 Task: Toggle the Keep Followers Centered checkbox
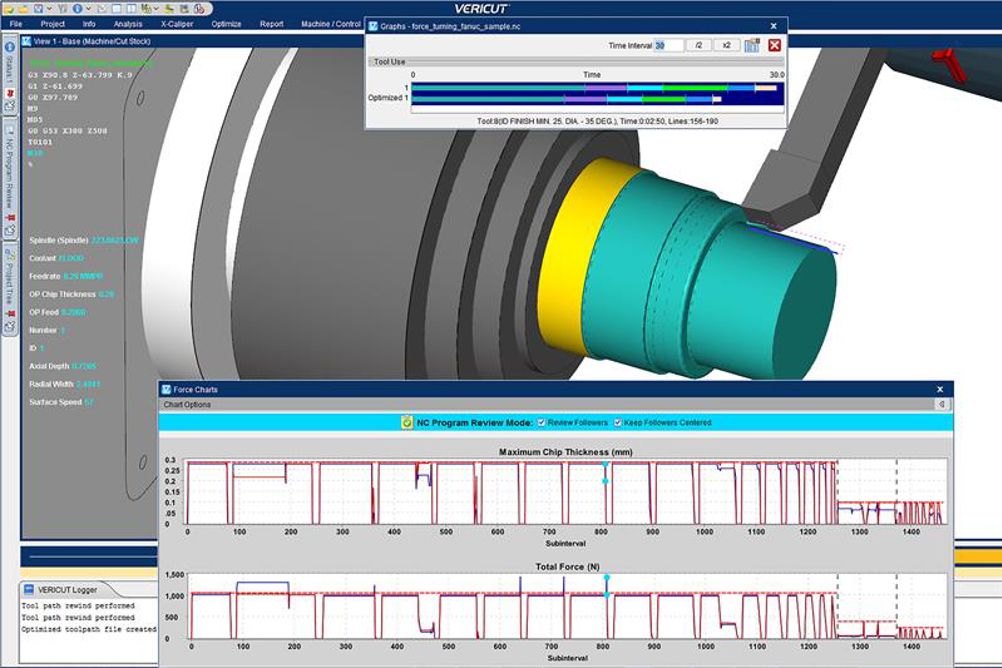pyautogui.click(x=618, y=423)
